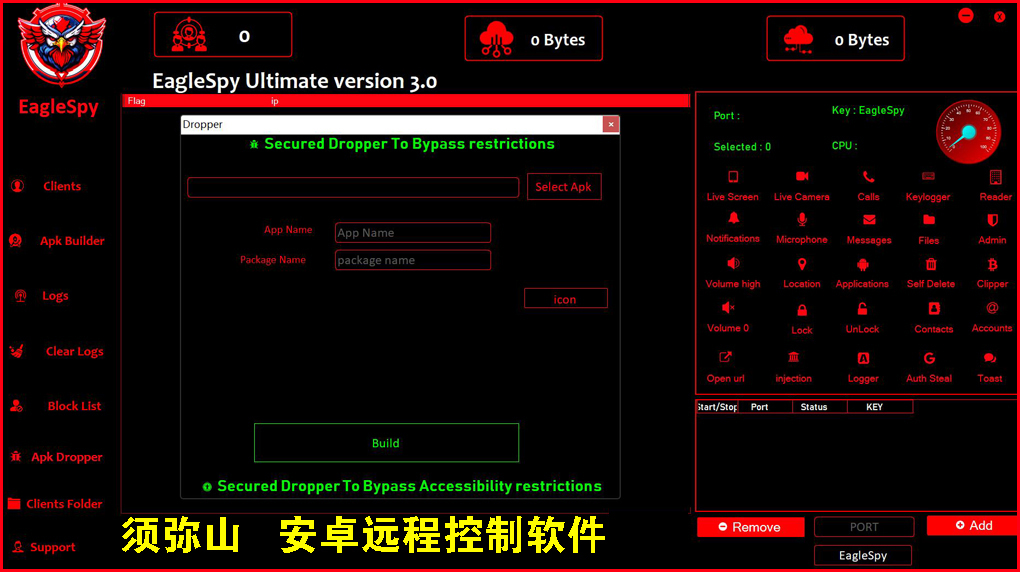1020x572 pixels.
Task: Click the Status column header
Action: pyautogui.click(x=820, y=407)
